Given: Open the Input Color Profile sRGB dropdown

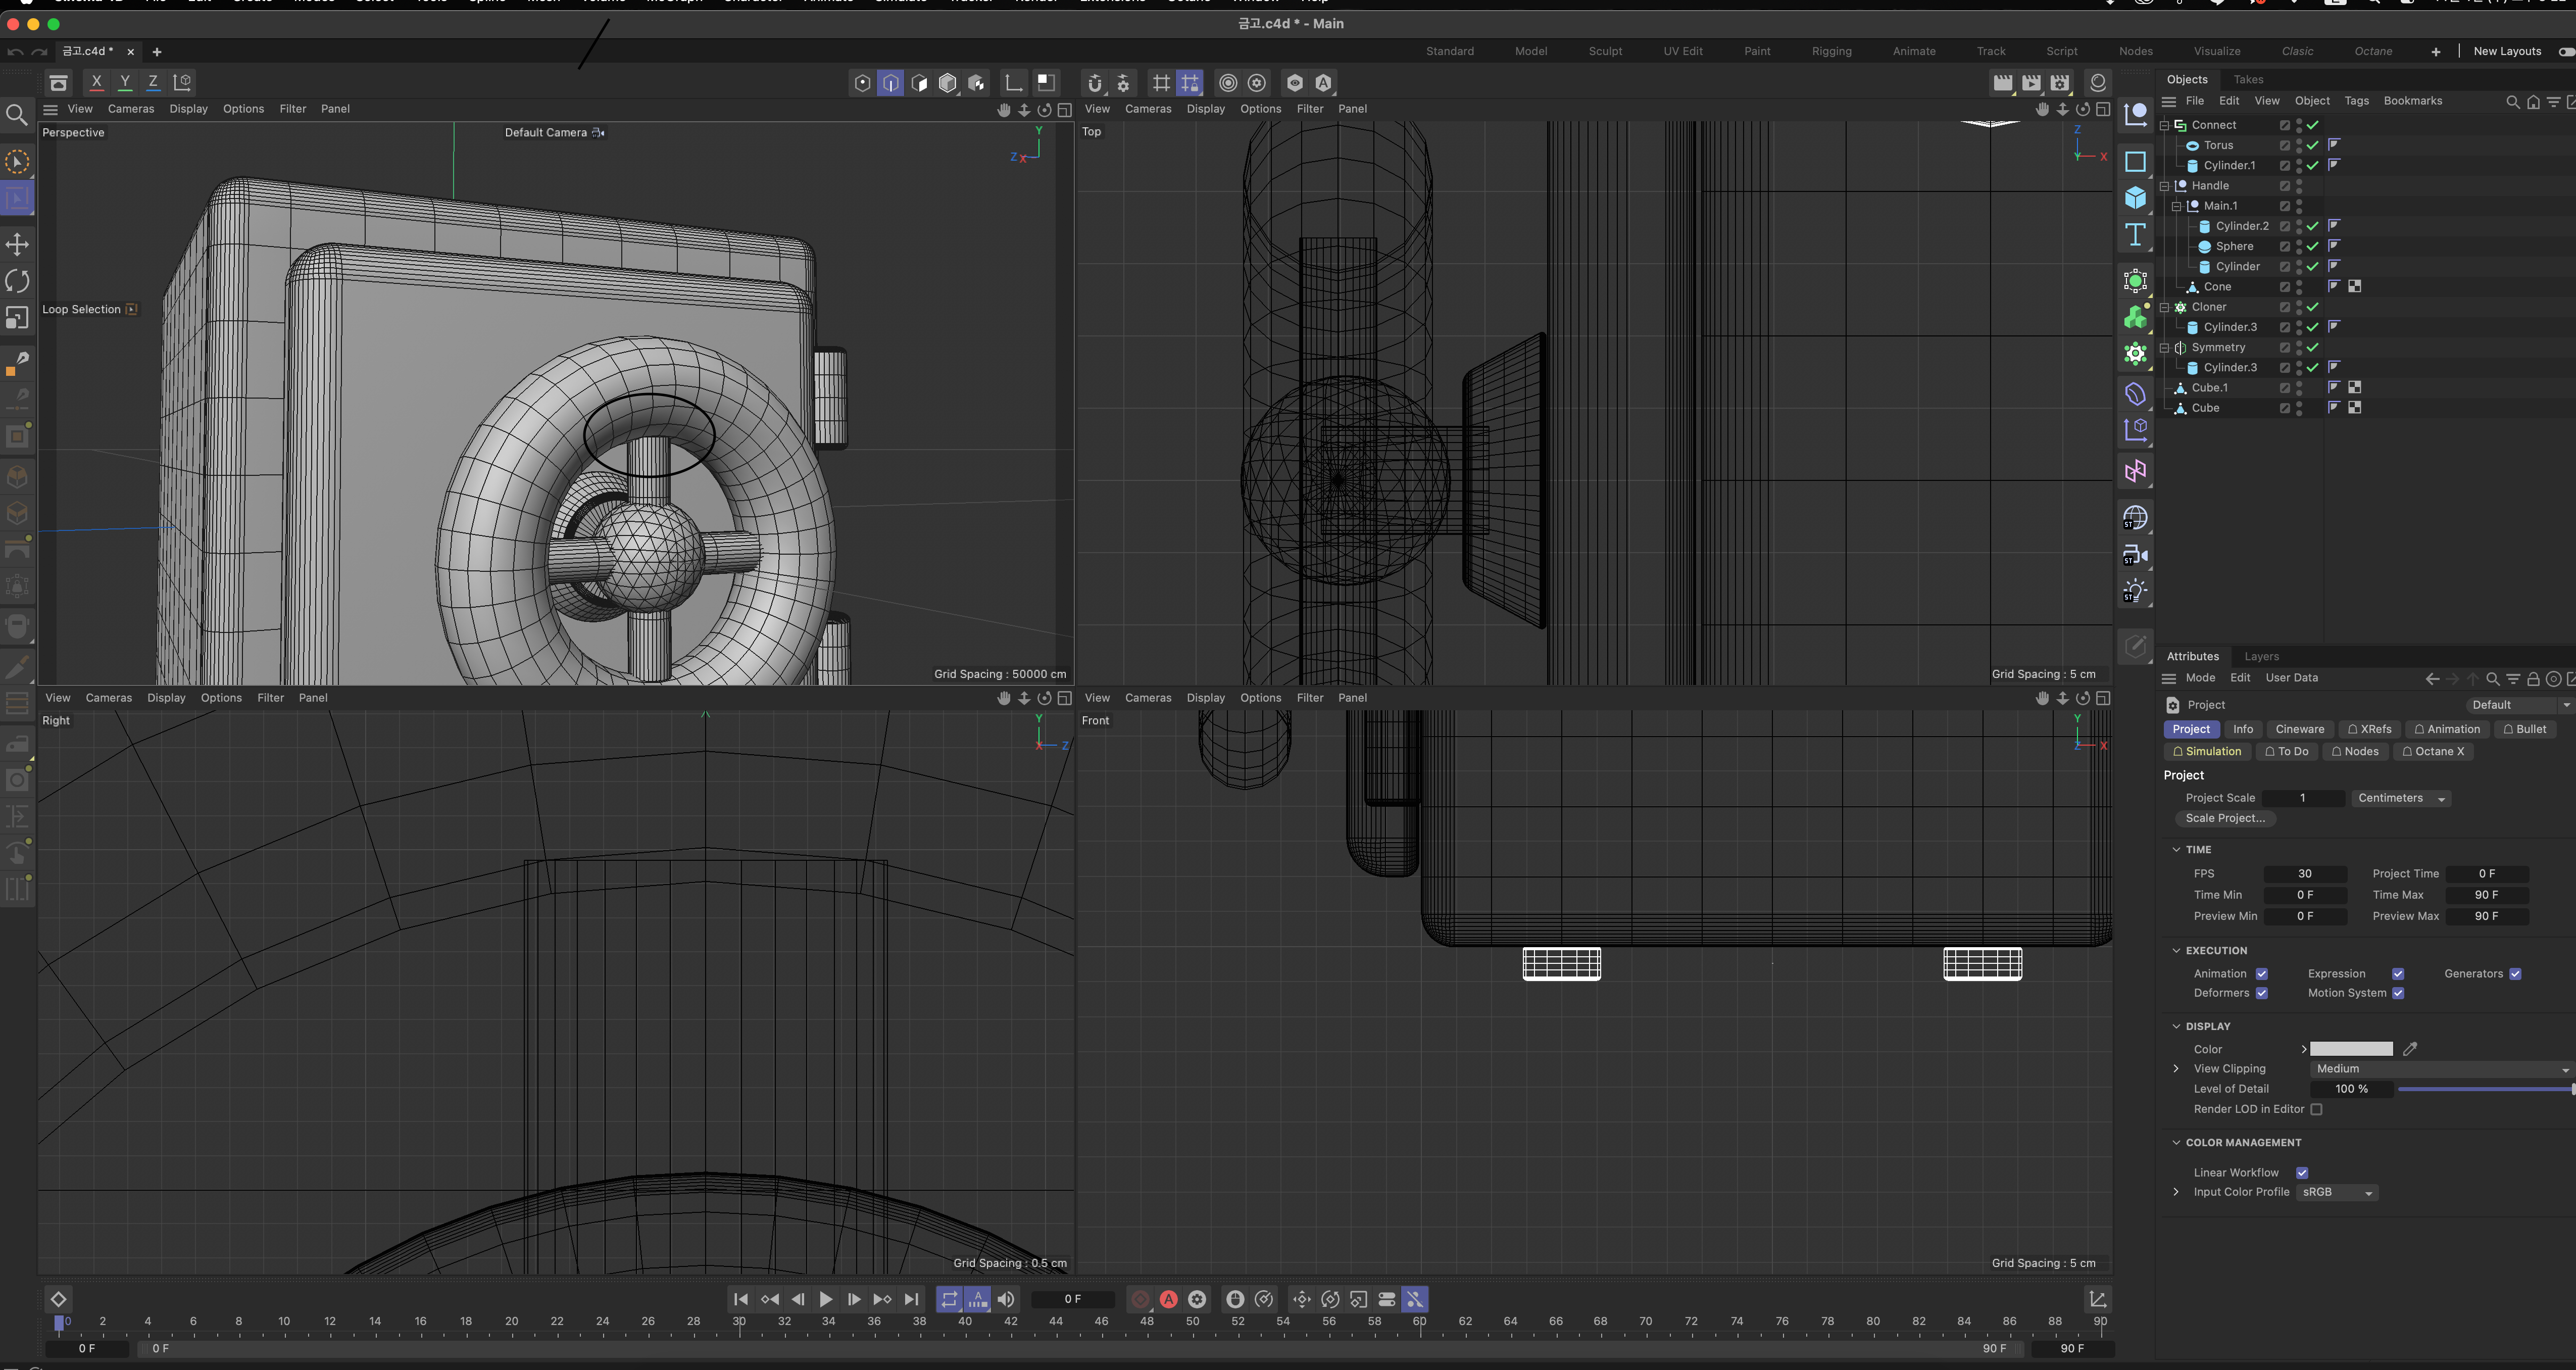Looking at the screenshot, I should [x=2337, y=1192].
